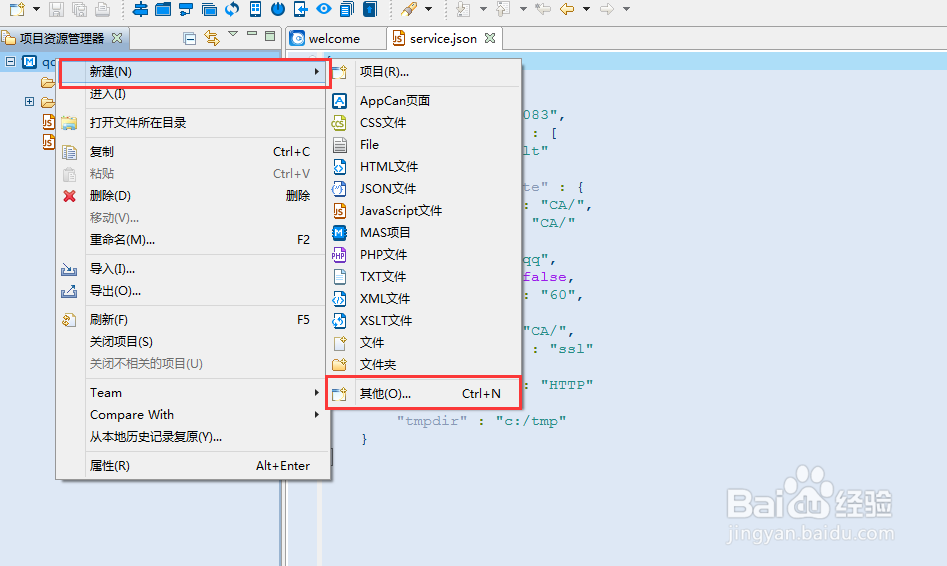This screenshot has width=947, height=566.
Task: Click the last edit location icon
Action: (543, 9)
